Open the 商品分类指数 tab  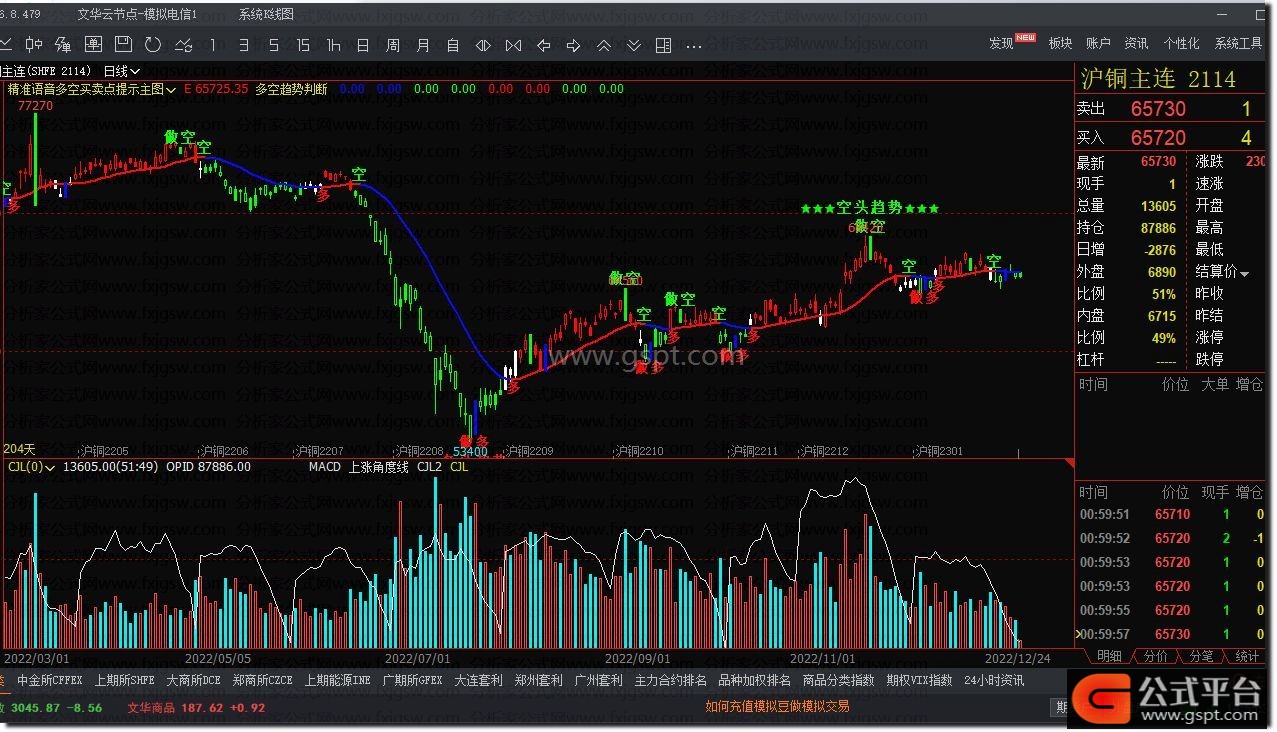(838, 681)
